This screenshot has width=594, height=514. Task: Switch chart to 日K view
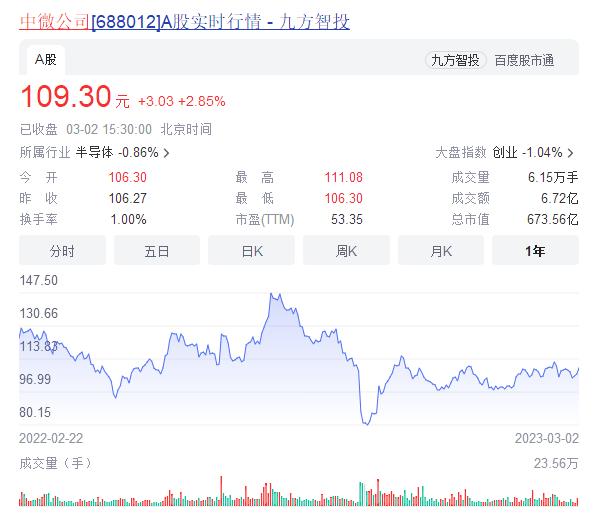pos(252,251)
